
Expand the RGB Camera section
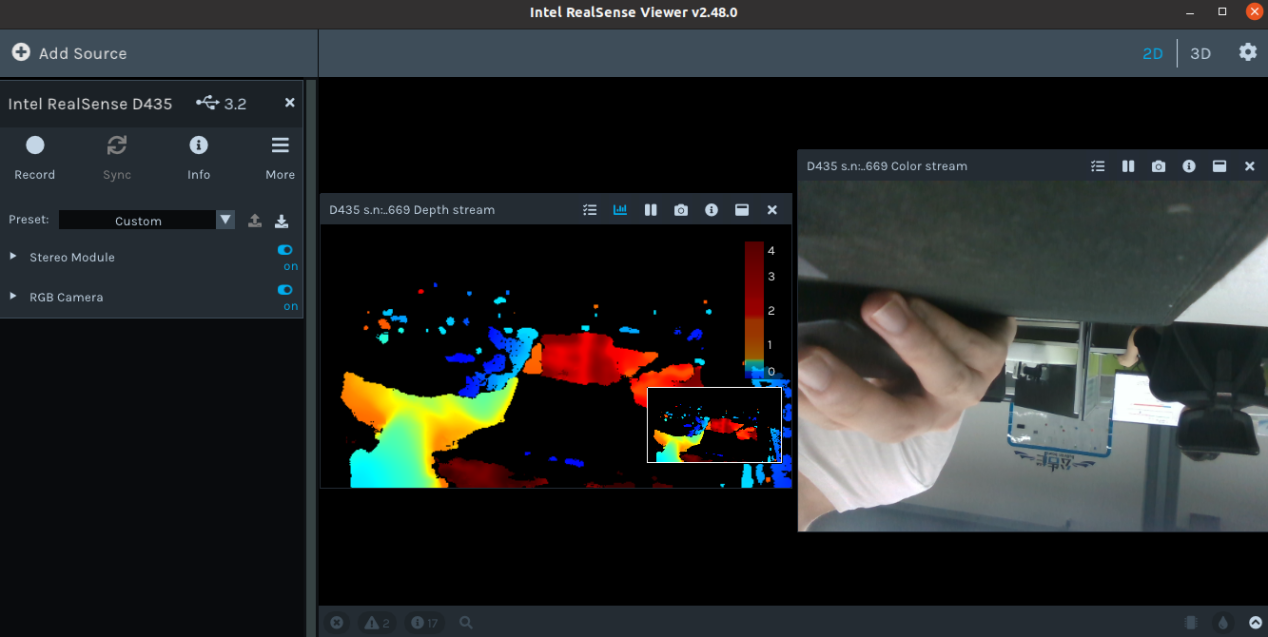coord(14,297)
